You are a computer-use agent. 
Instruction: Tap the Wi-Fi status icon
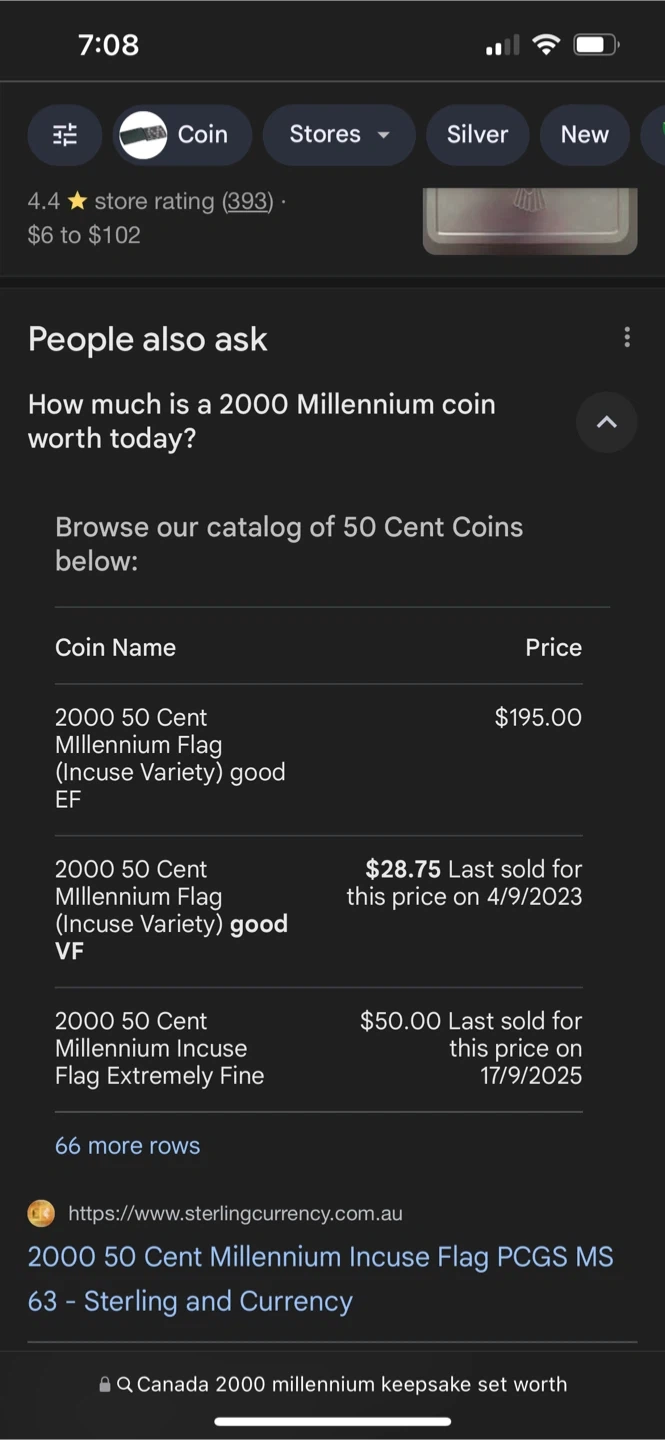546,45
